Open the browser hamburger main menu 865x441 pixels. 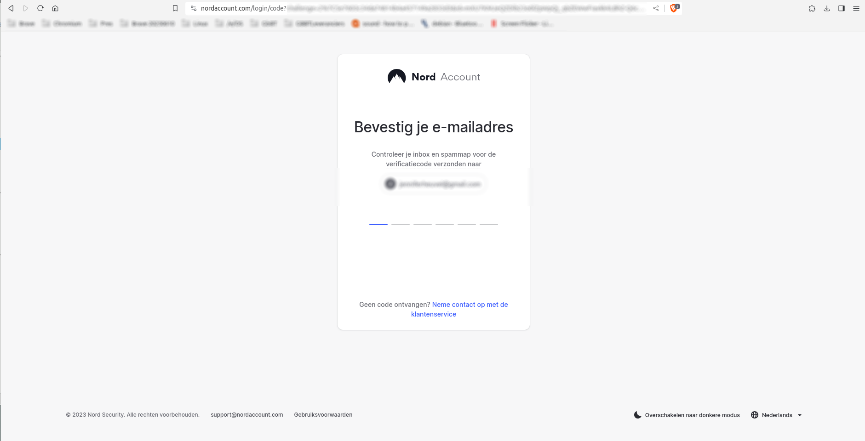[856, 8]
